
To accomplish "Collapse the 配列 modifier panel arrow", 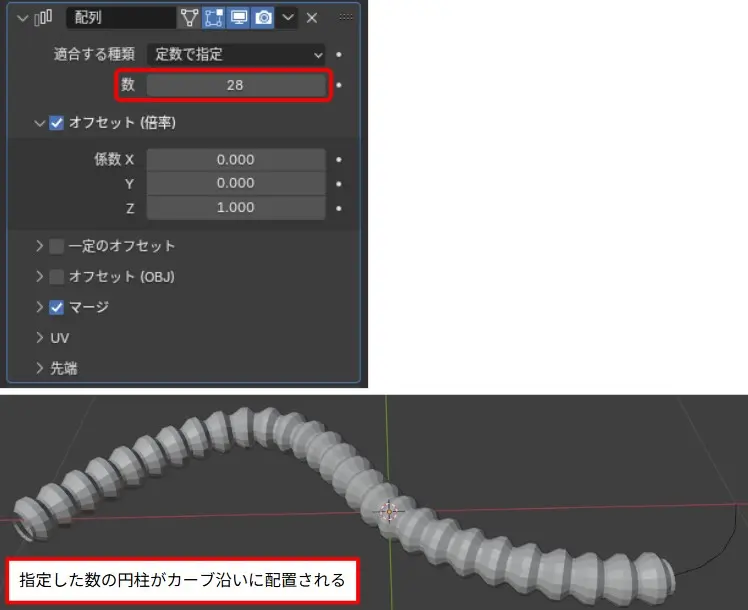I will [22, 18].
